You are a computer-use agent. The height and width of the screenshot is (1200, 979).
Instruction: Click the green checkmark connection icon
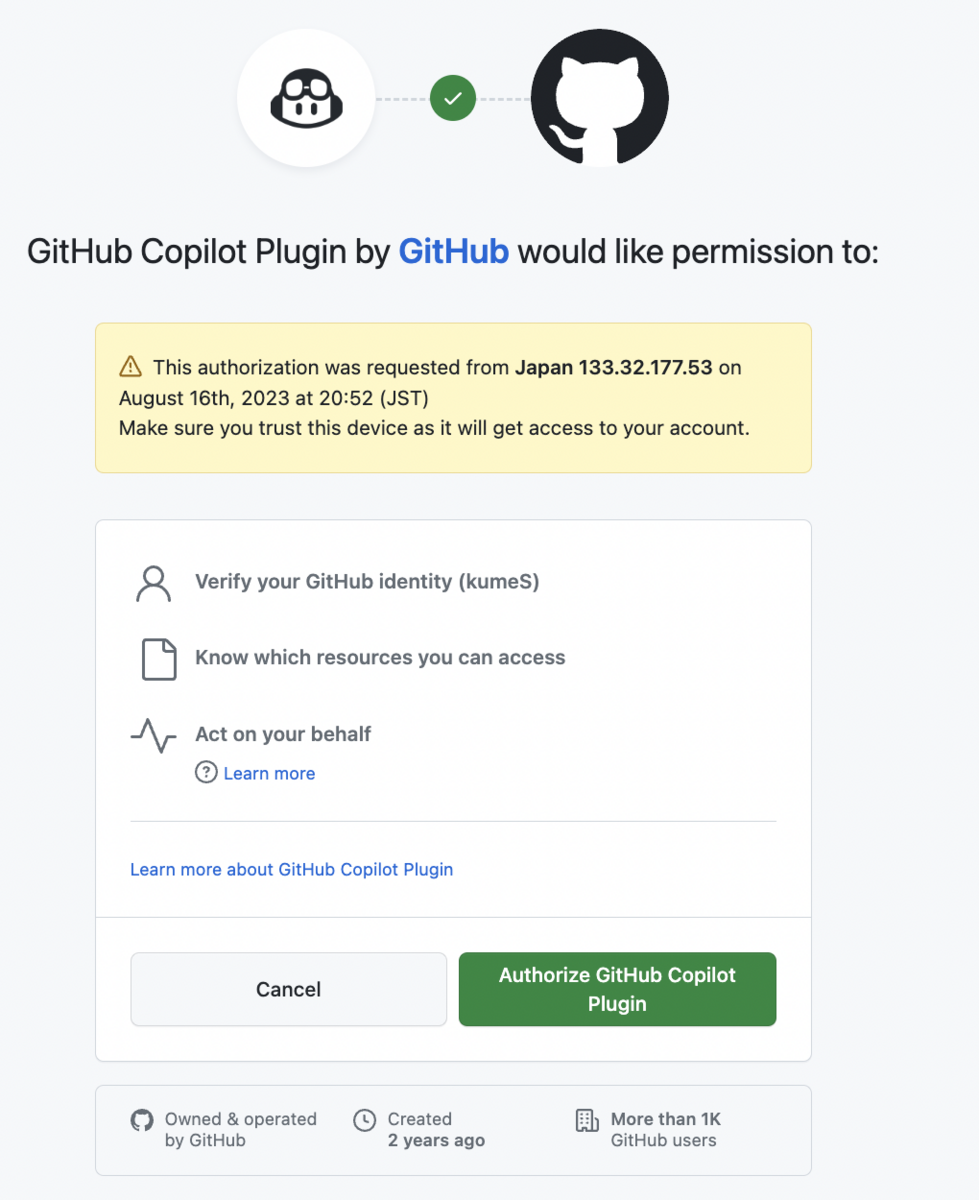453,98
